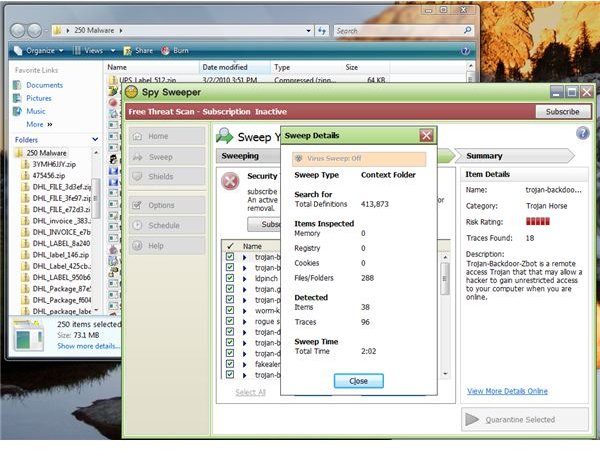
Task: Sort by the Type column header
Action: point(306,67)
